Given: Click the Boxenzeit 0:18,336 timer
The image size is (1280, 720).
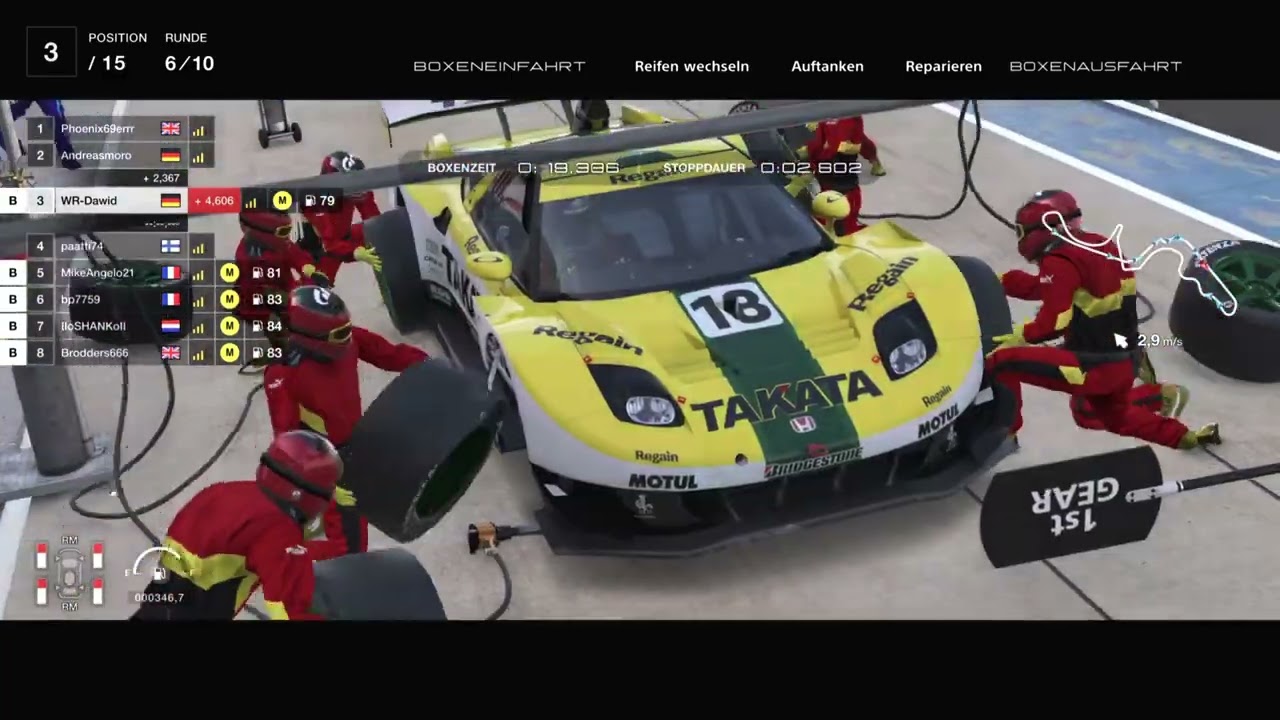Looking at the screenshot, I should coord(523,168).
